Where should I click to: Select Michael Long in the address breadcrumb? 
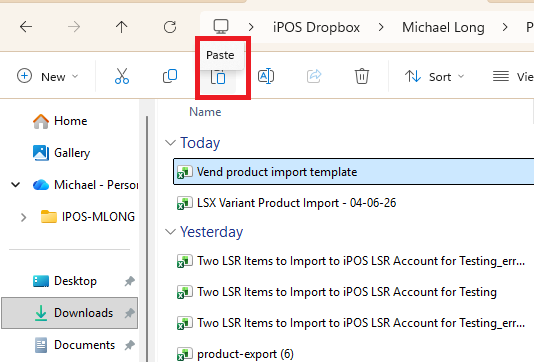443,27
